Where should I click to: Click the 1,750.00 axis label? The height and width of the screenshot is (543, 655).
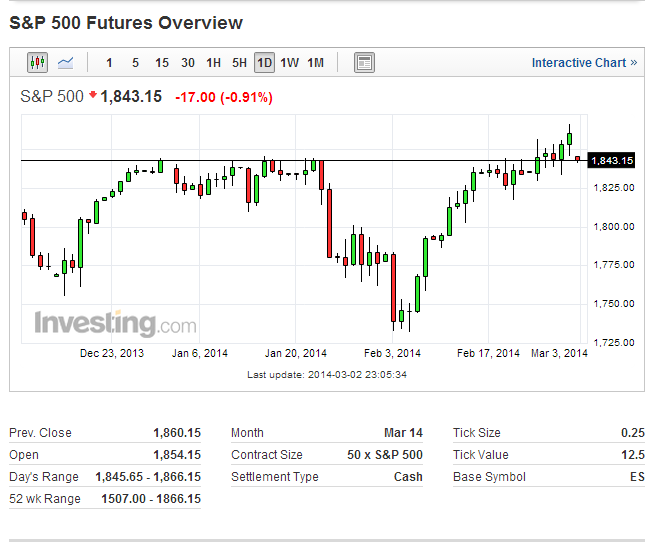tap(614, 304)
